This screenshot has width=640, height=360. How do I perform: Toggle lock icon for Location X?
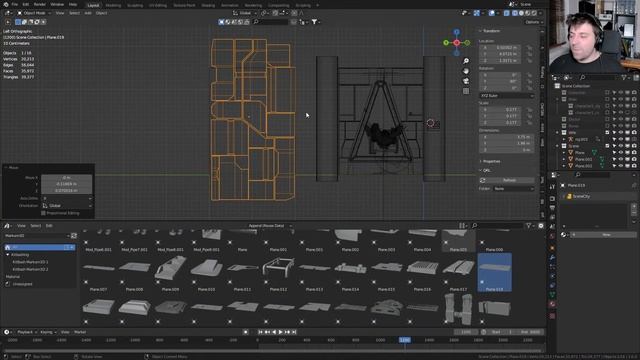pyautogui.click(x=529, y=48)
